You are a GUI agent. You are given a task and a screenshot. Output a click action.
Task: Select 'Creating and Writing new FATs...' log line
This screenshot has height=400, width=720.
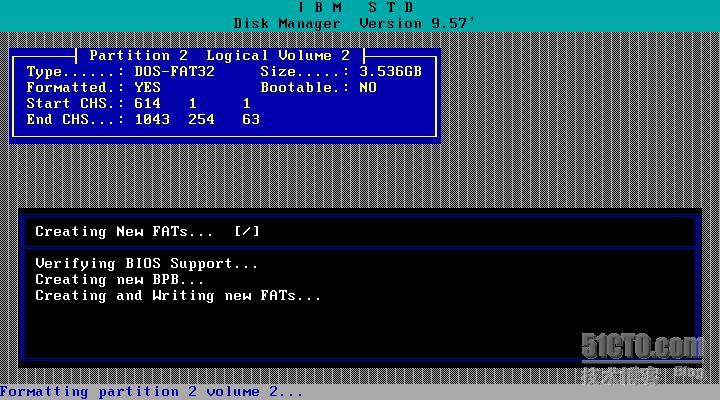pos(178,296)
